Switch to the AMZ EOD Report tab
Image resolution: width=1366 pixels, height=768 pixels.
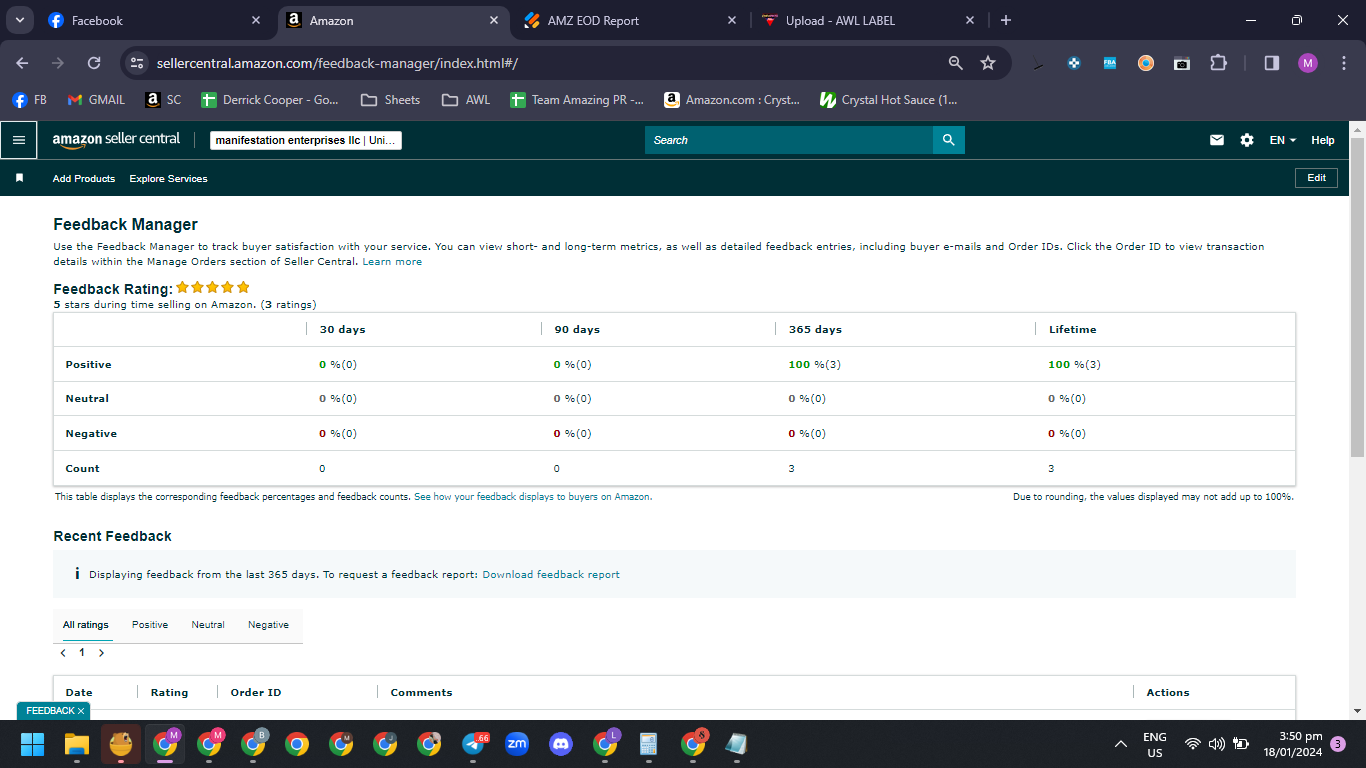point(631,20)
